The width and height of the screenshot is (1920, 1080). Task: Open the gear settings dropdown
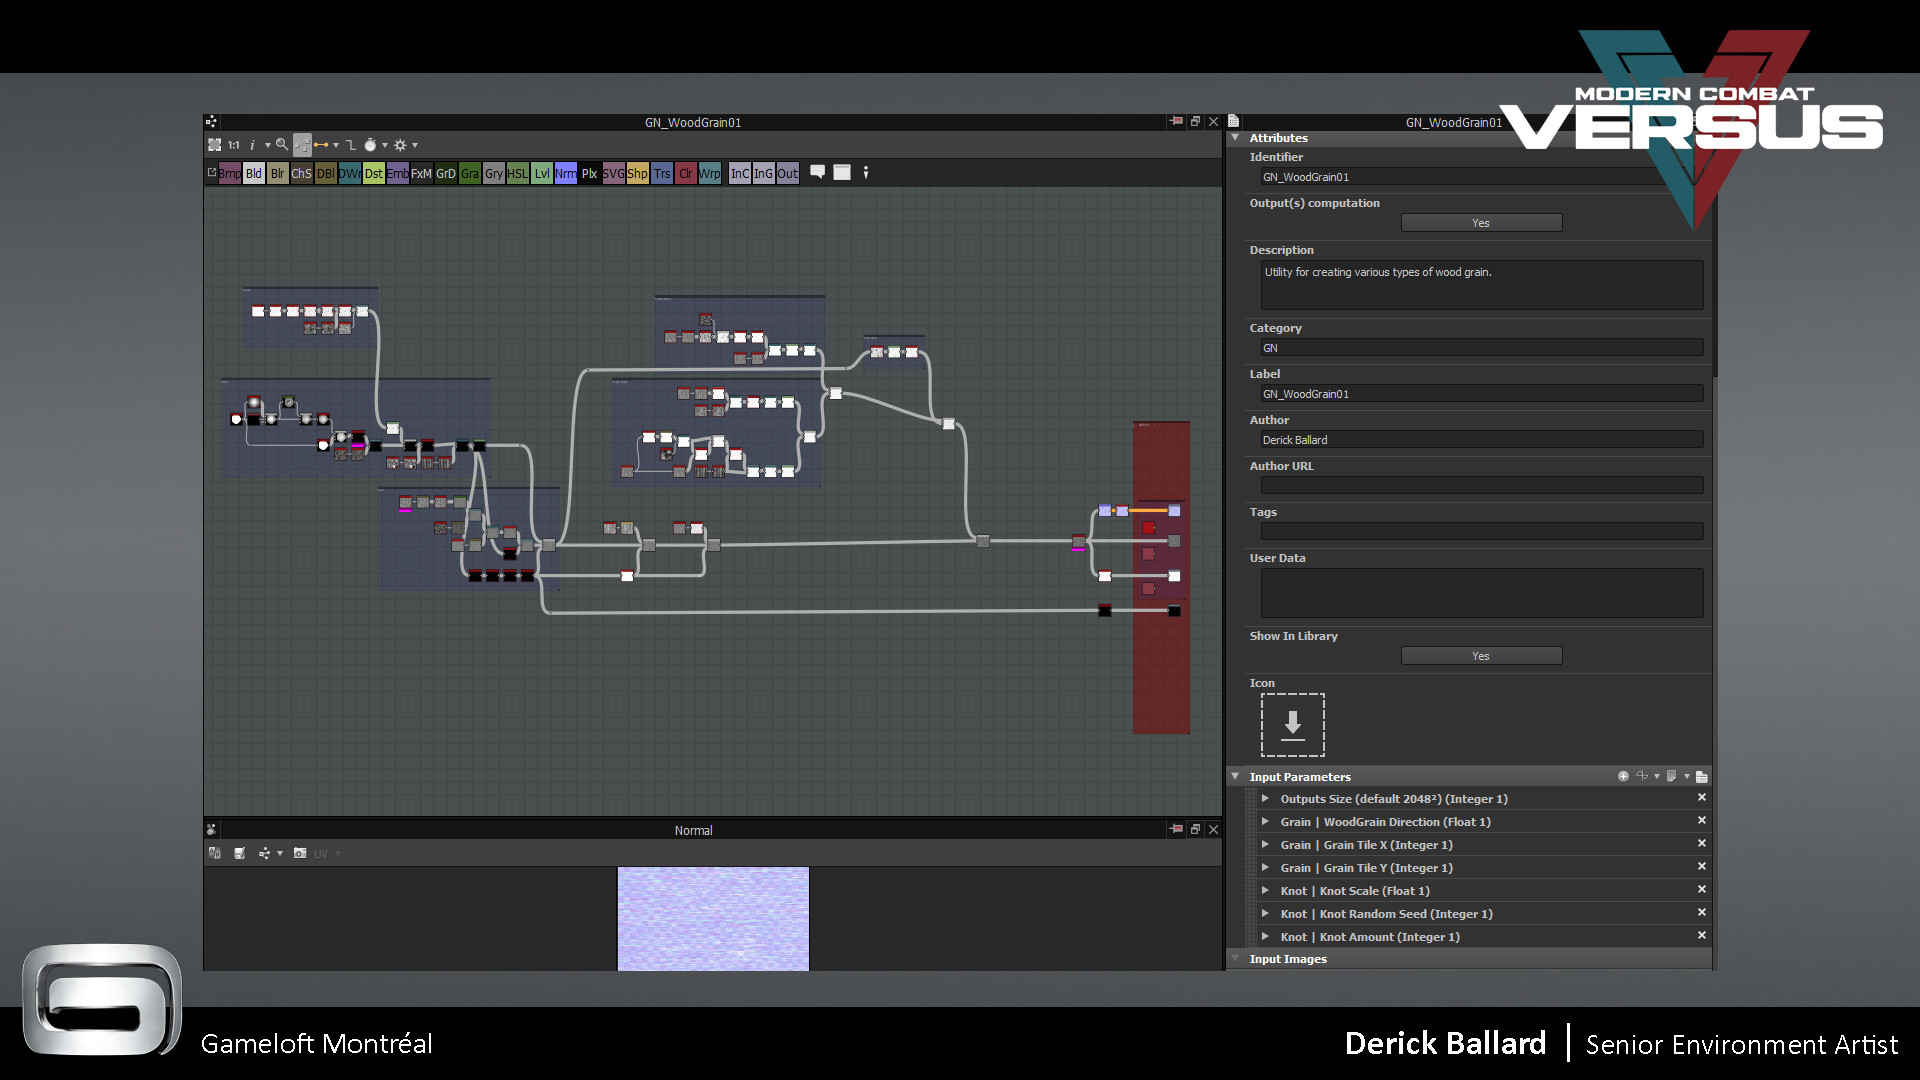pos(404,145)
